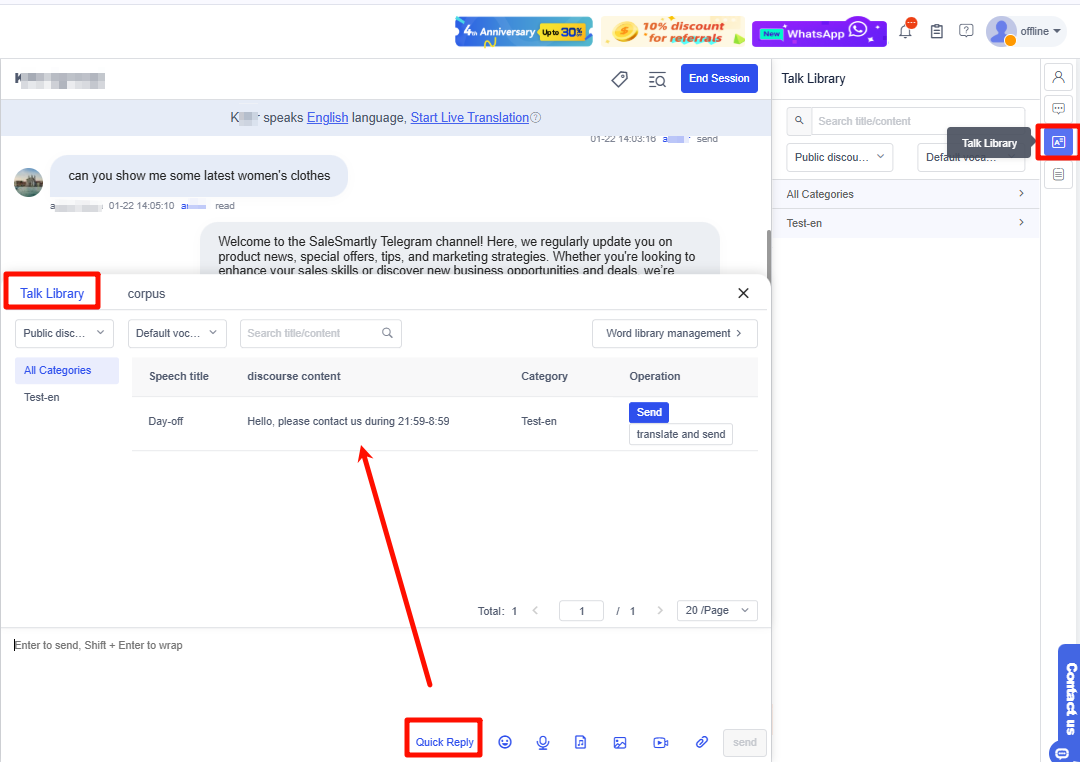1080x762 pixels.
Task: Open the 20 /Page pagination dropdown
Action: [717, 610]
